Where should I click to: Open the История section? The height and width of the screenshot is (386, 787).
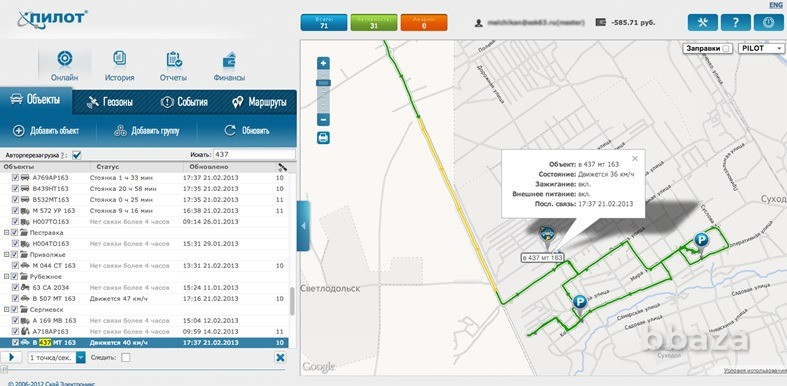(x=119, y=66)
